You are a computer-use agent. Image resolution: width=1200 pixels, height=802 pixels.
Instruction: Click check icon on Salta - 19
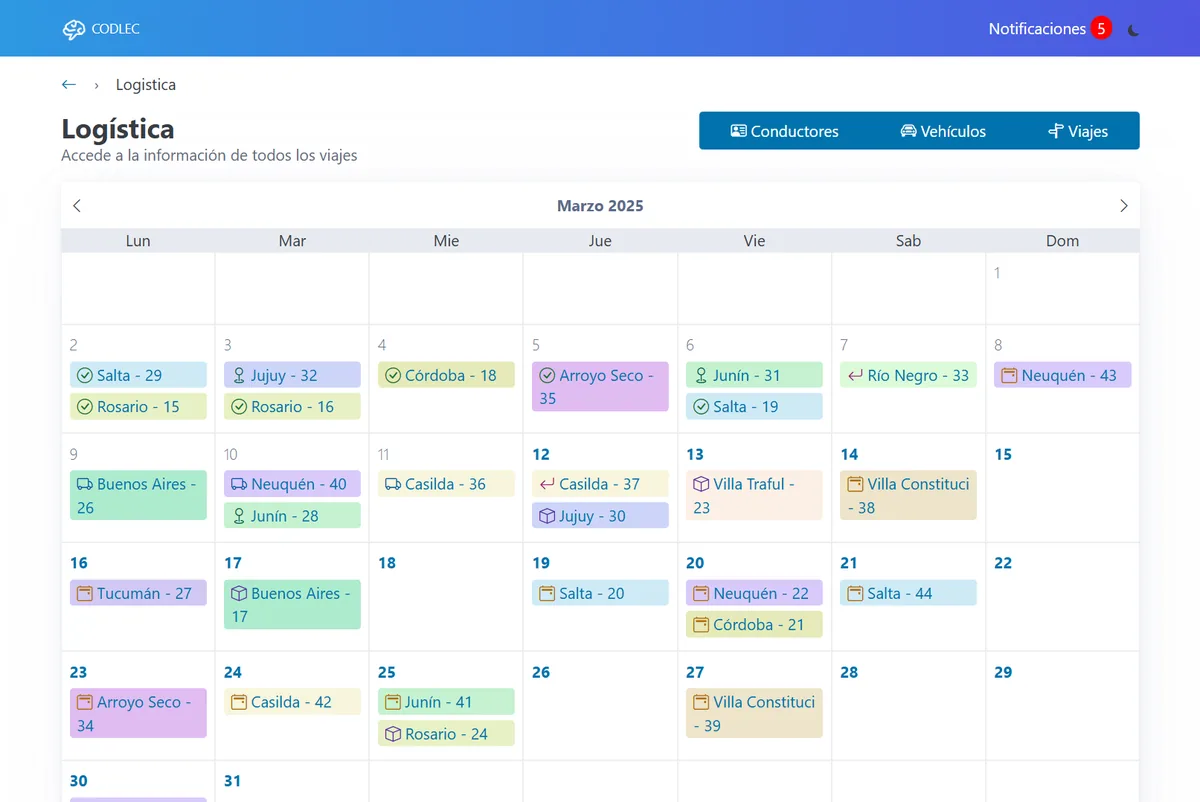click(701, 407)
